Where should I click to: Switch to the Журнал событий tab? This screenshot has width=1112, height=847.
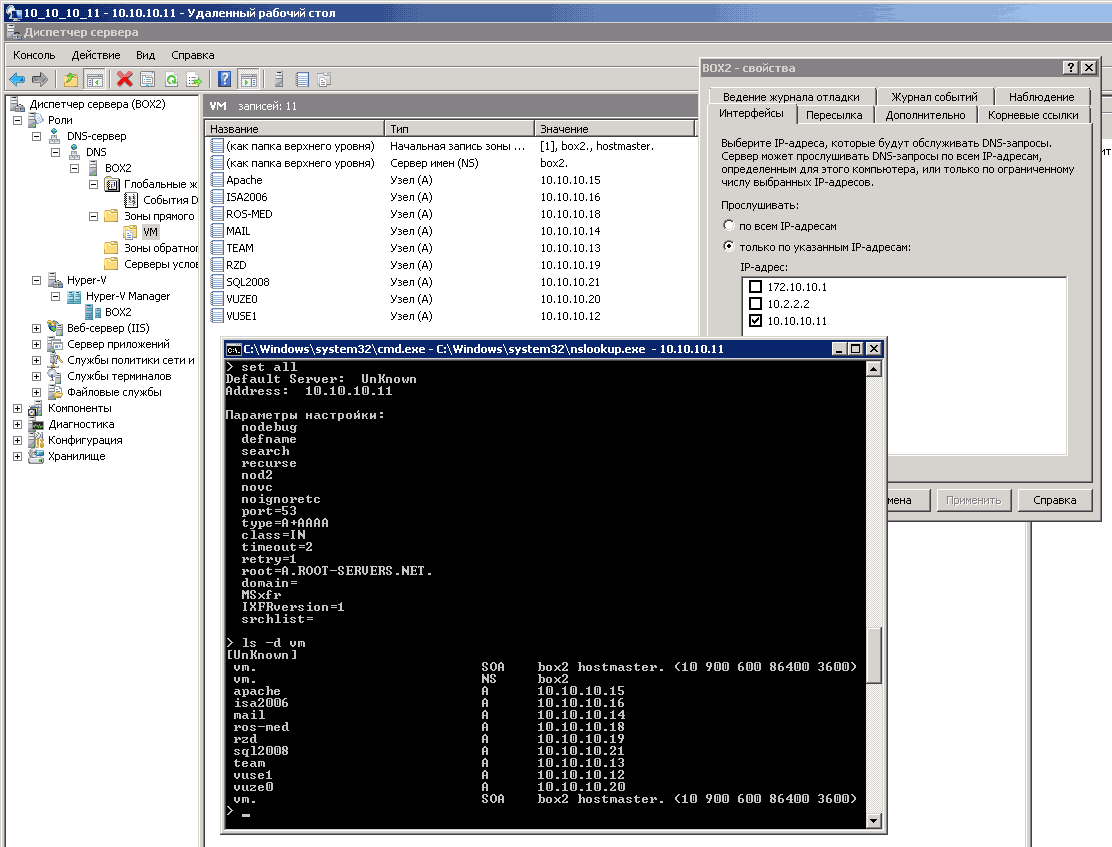[x=934, y=96]
